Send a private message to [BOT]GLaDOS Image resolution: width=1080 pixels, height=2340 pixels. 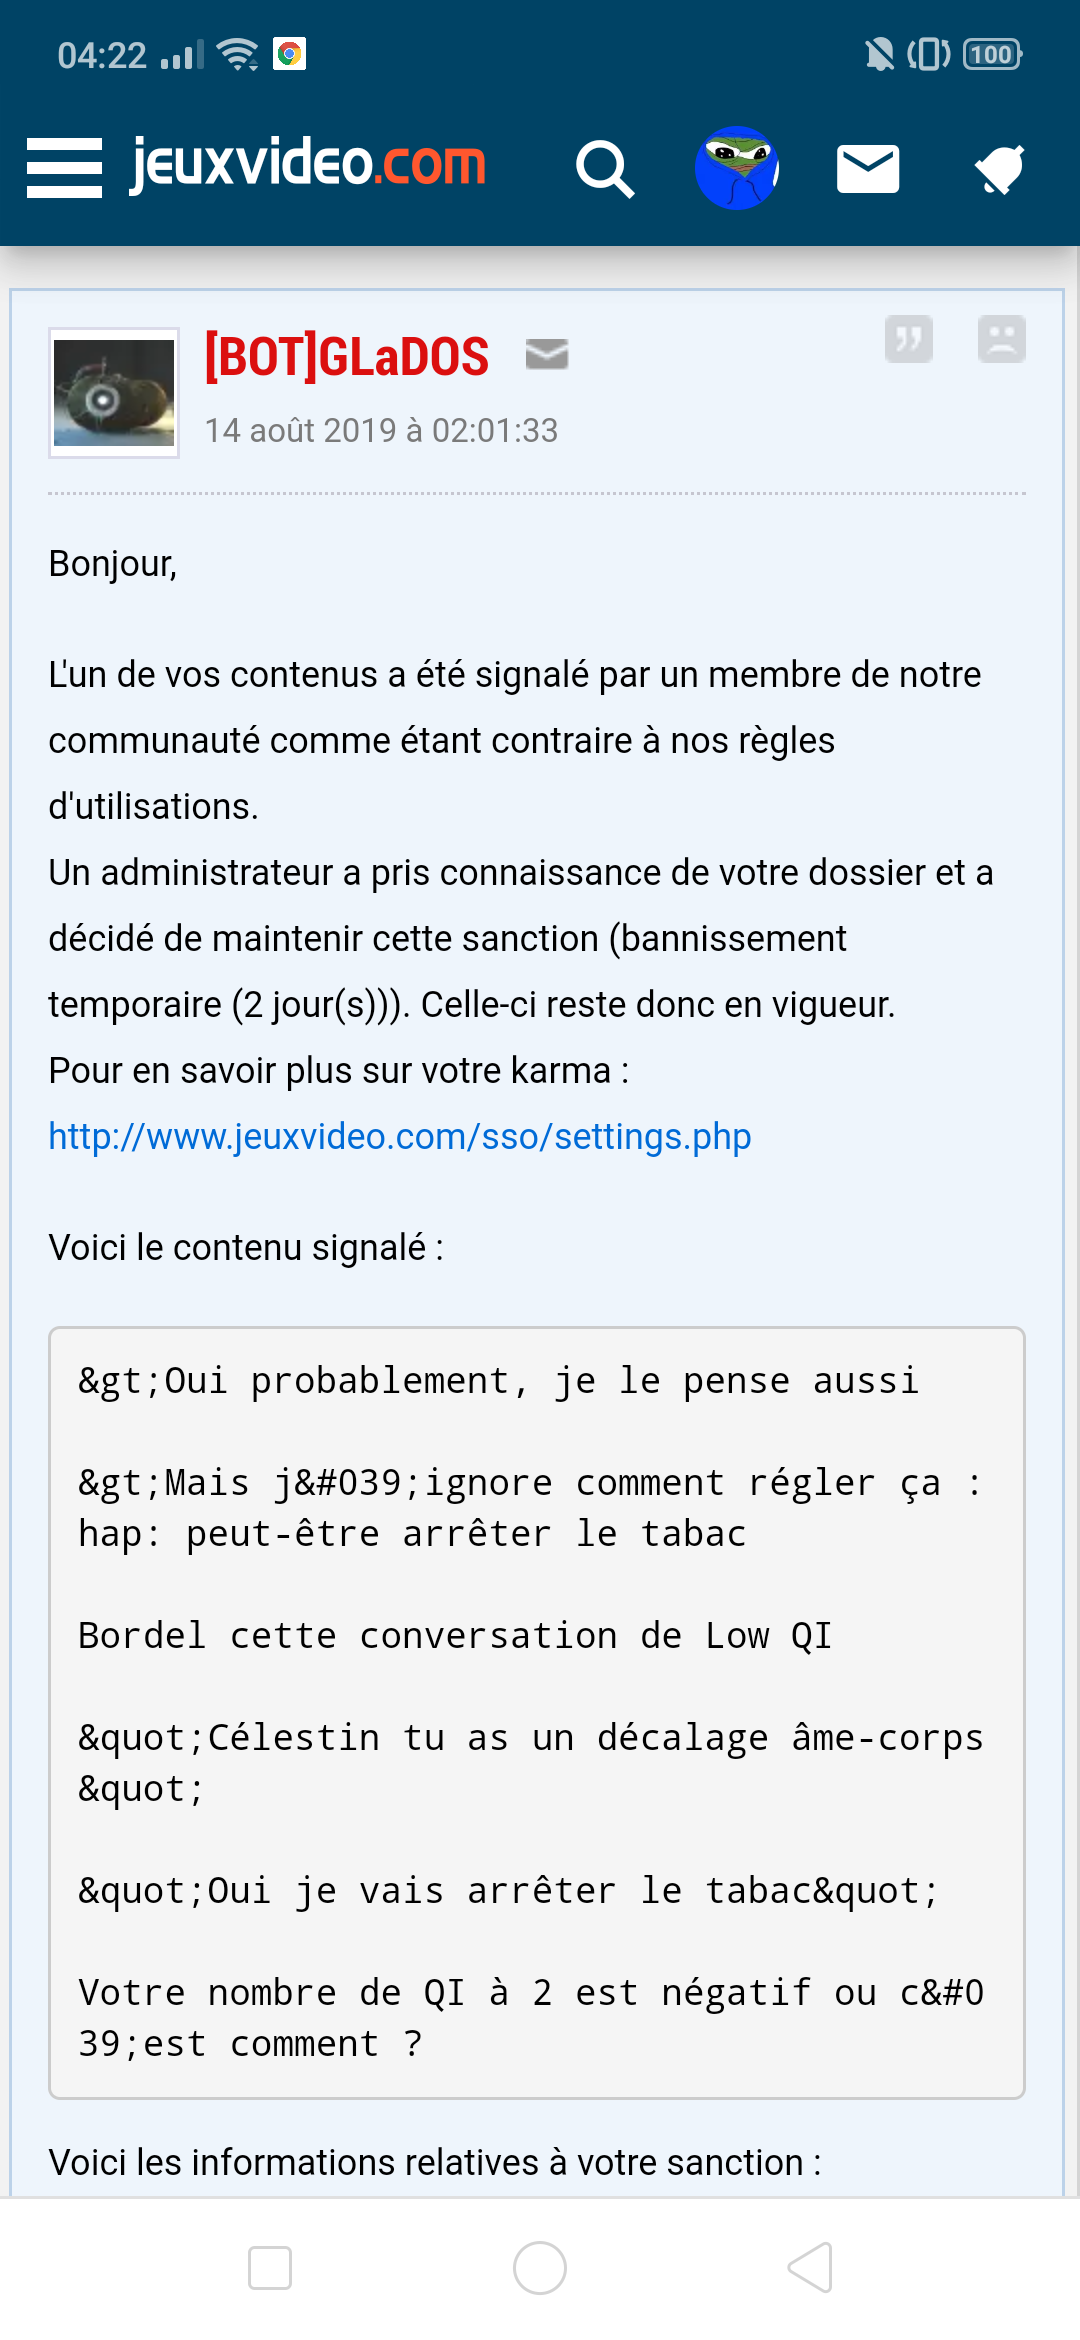click(547, 354)
